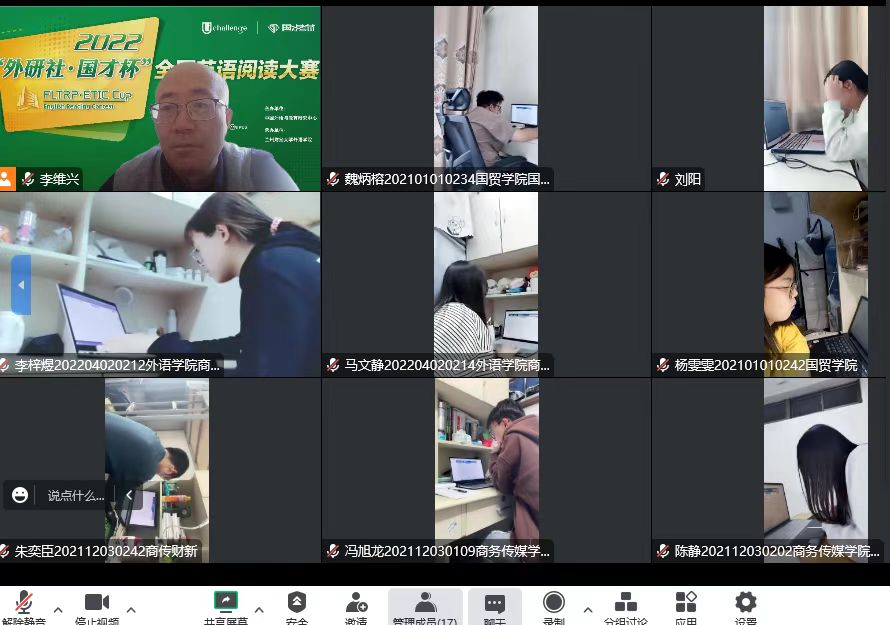Click the muted mic icon beside 杨雯雯

point(662,365)
